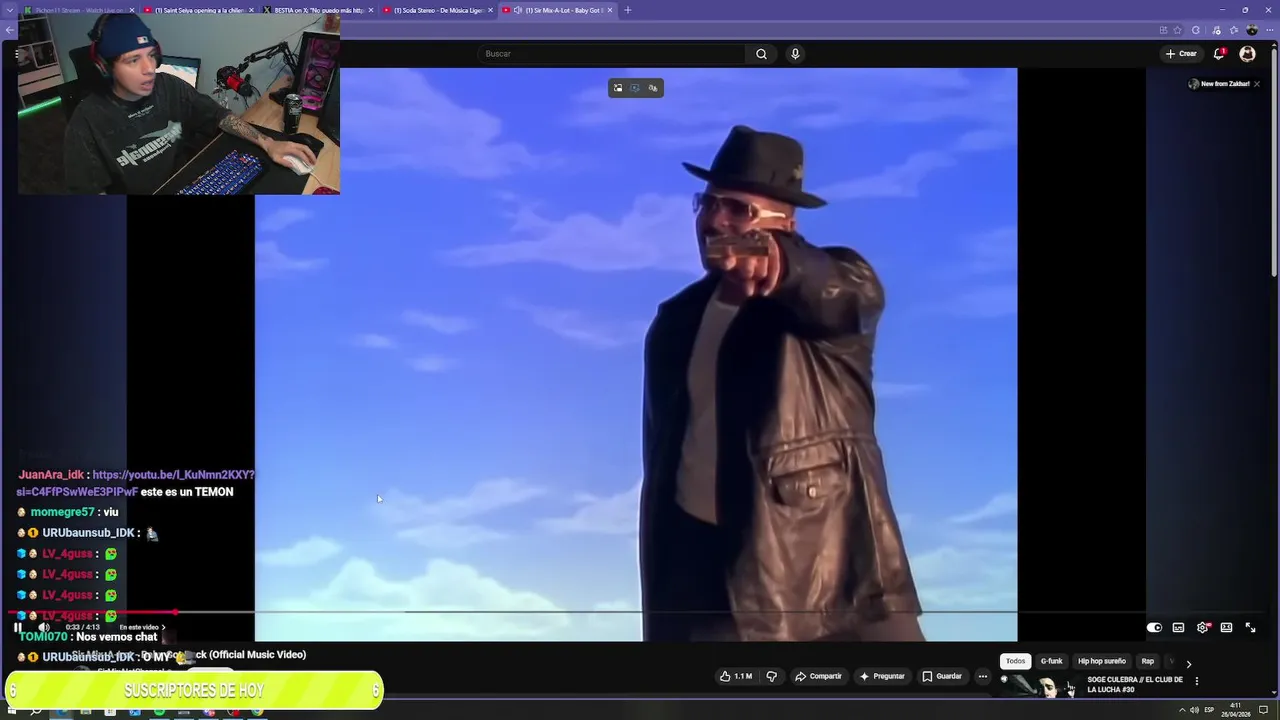Open YouTube notifications bell

pyautogui.click(x=1219, y=54)
